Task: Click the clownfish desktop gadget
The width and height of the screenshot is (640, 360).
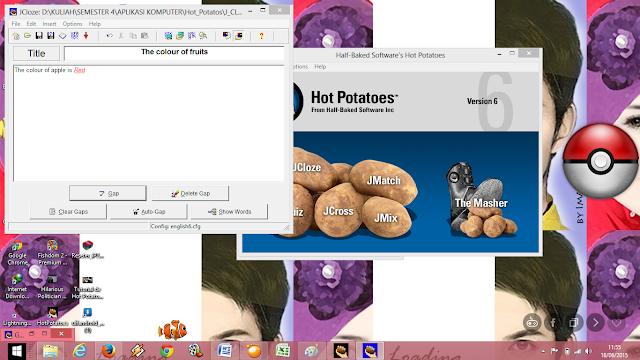Action: click(x=173, y=330)
